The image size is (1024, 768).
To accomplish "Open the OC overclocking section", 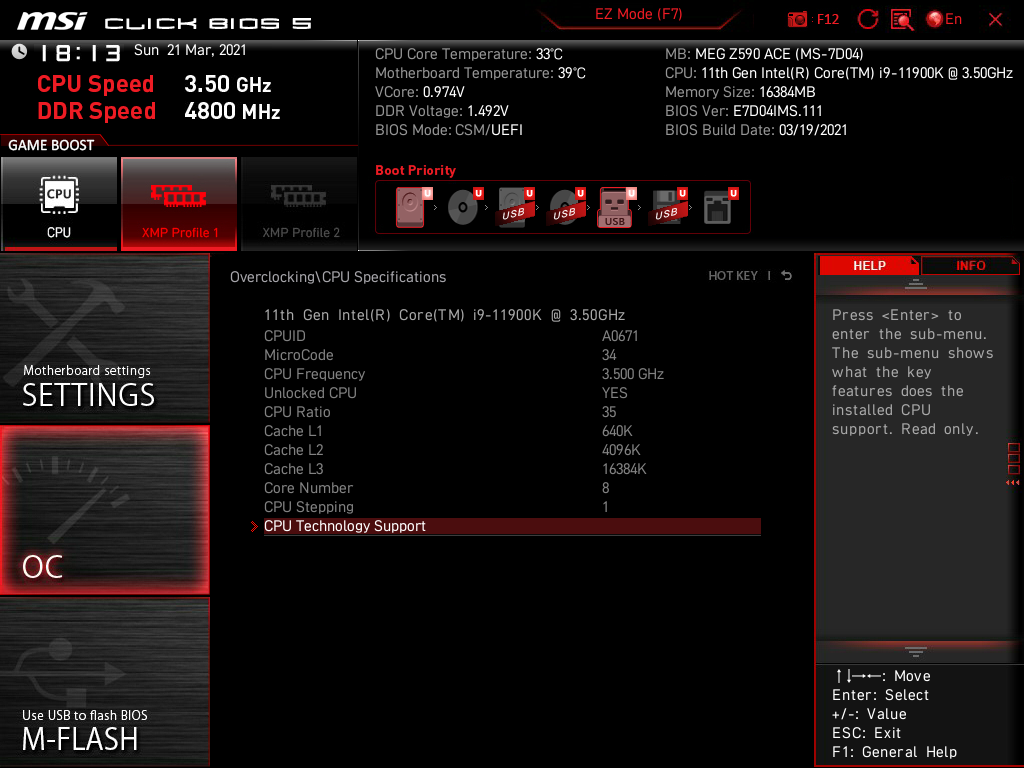I will tap(104, 511).
